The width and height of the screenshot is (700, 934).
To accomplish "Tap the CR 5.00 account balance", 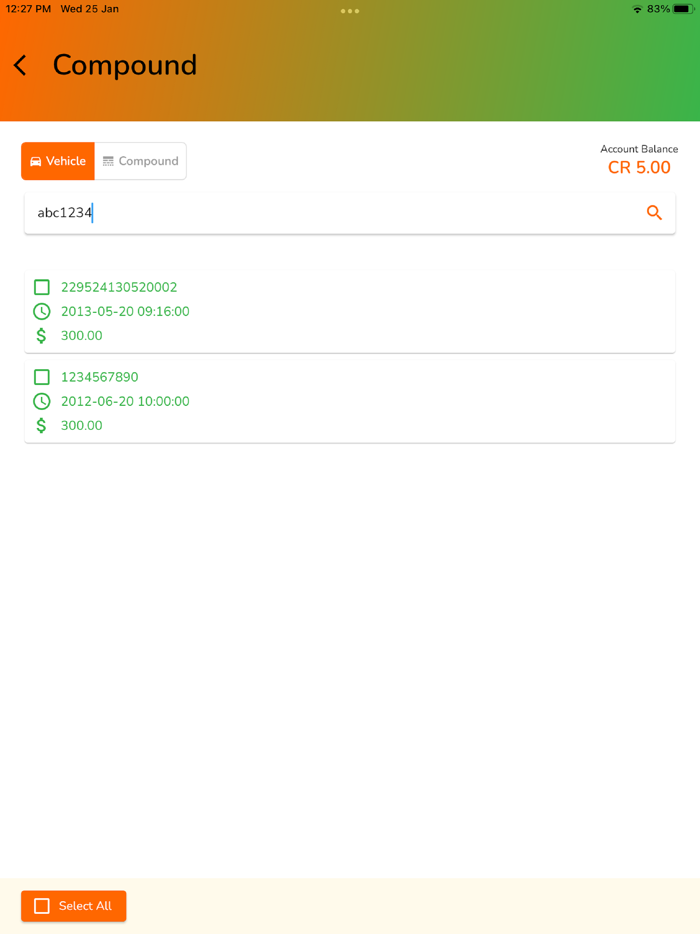I will tap(639, 167).
